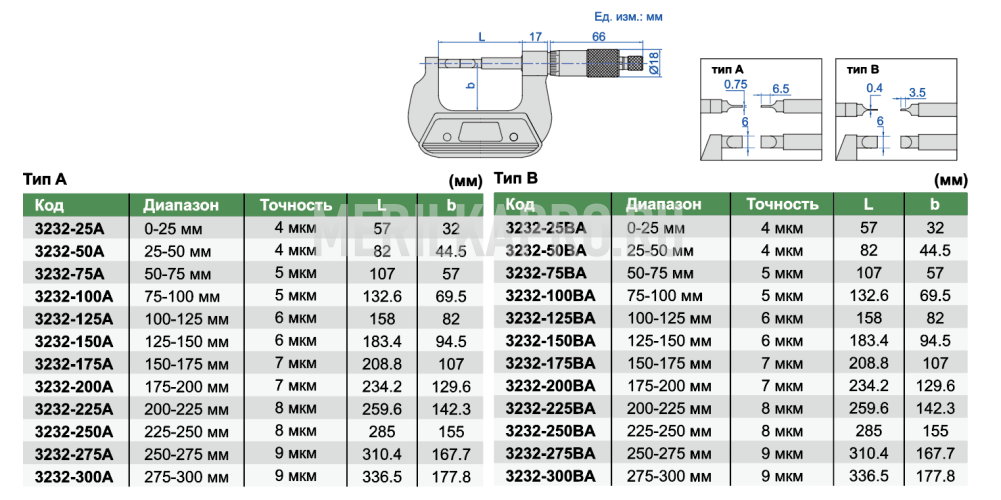
Task: Click accuracy '9 мкм' in 3232-275A row
Action: pyautogui.click(x=296, y=454)
